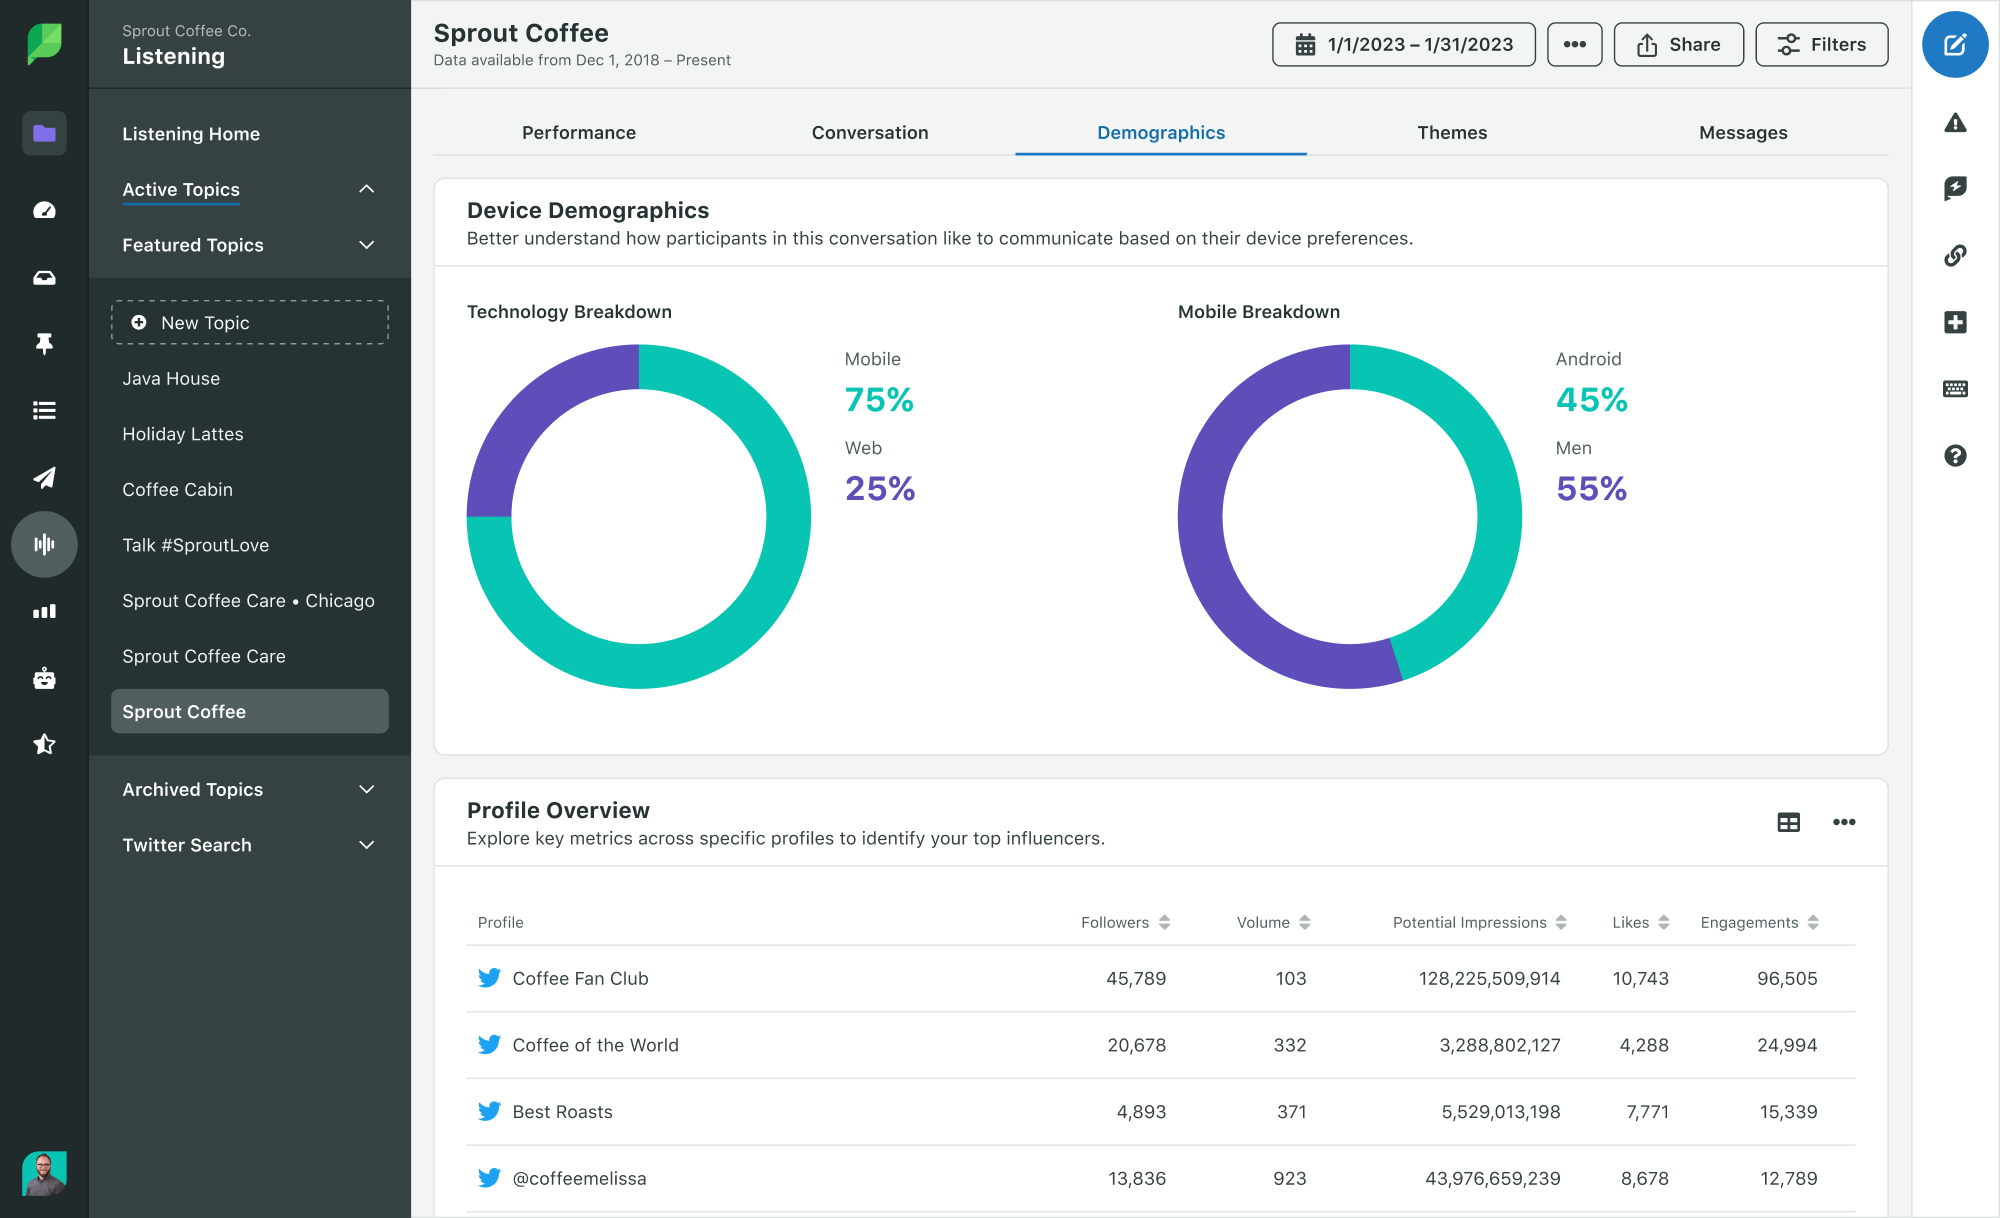Screen dimensions: 2000x1218
Task: Click the blue Compose pencil button
Action: click(x=1955, y=44)
